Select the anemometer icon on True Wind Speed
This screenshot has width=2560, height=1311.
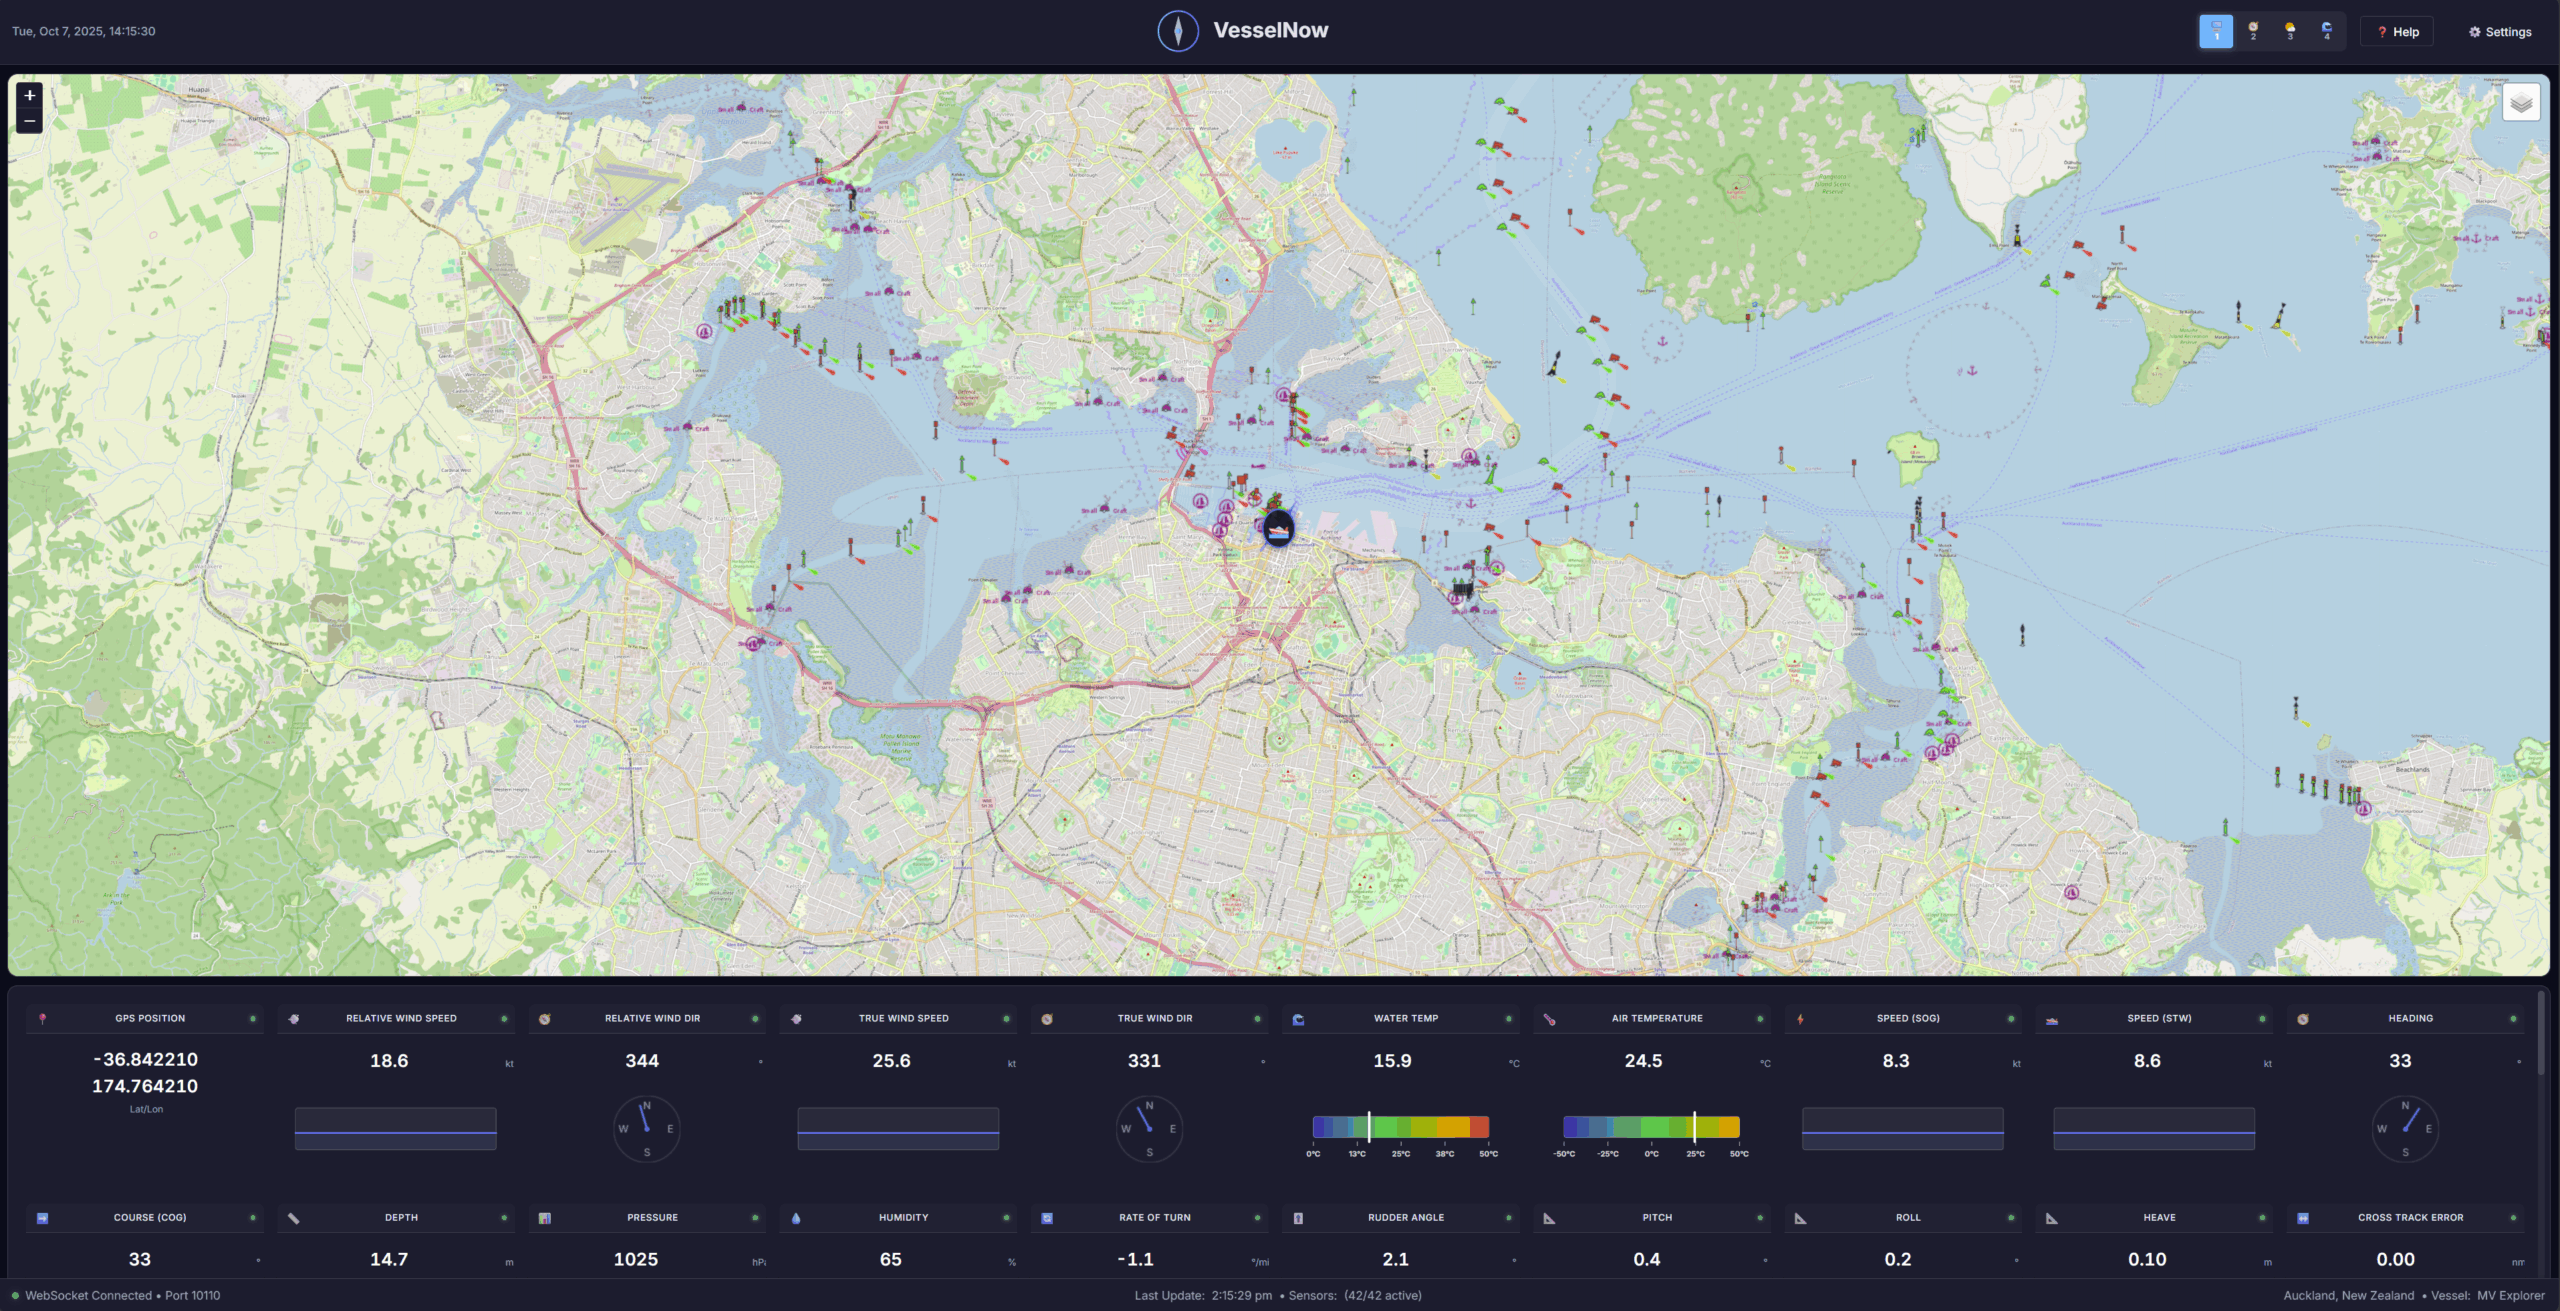[x=794, y=1018]
